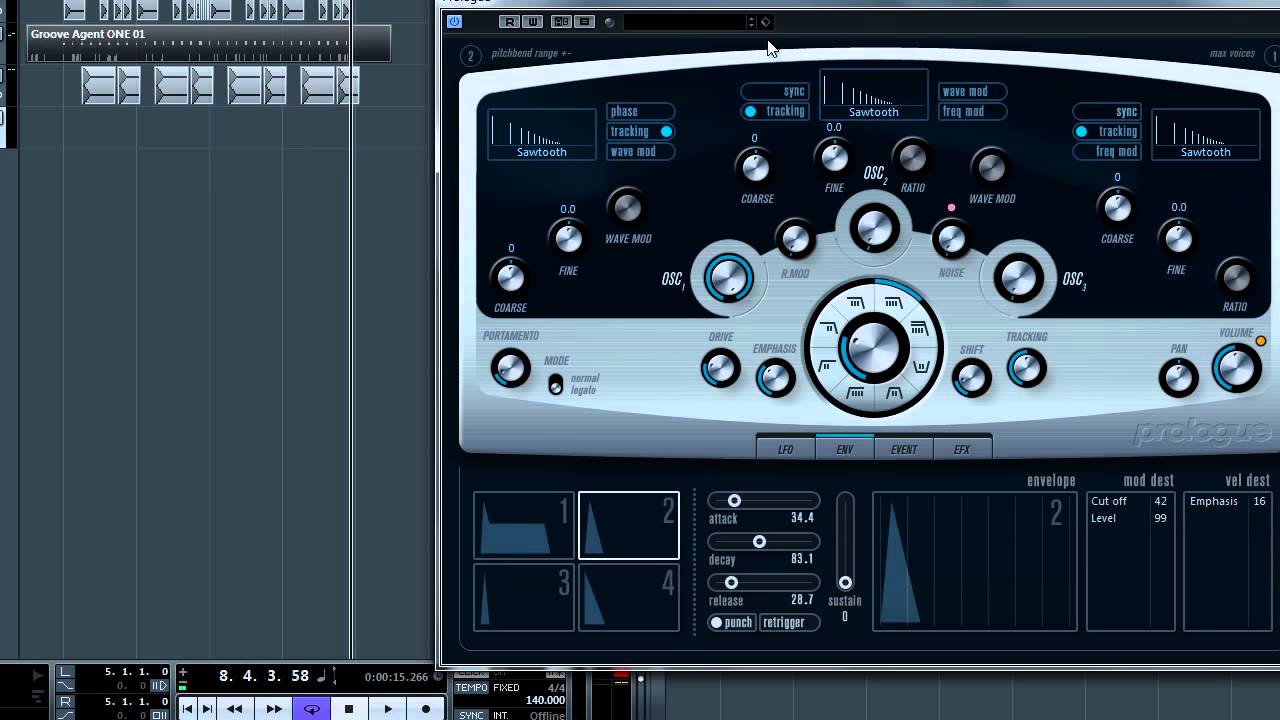Toggle OSC 2 tracking button
Viewport: 1280px width, 720px height.
point(775,111)
